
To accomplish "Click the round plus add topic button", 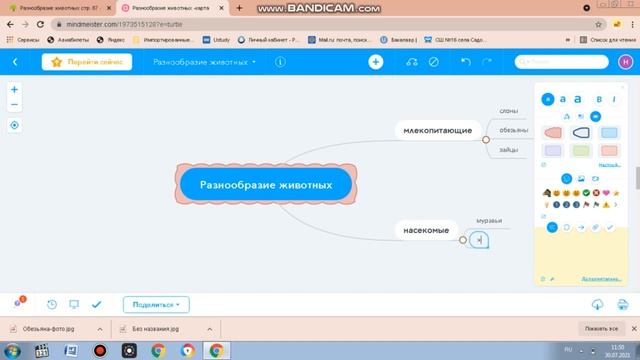I will click(x=376, y=62).
